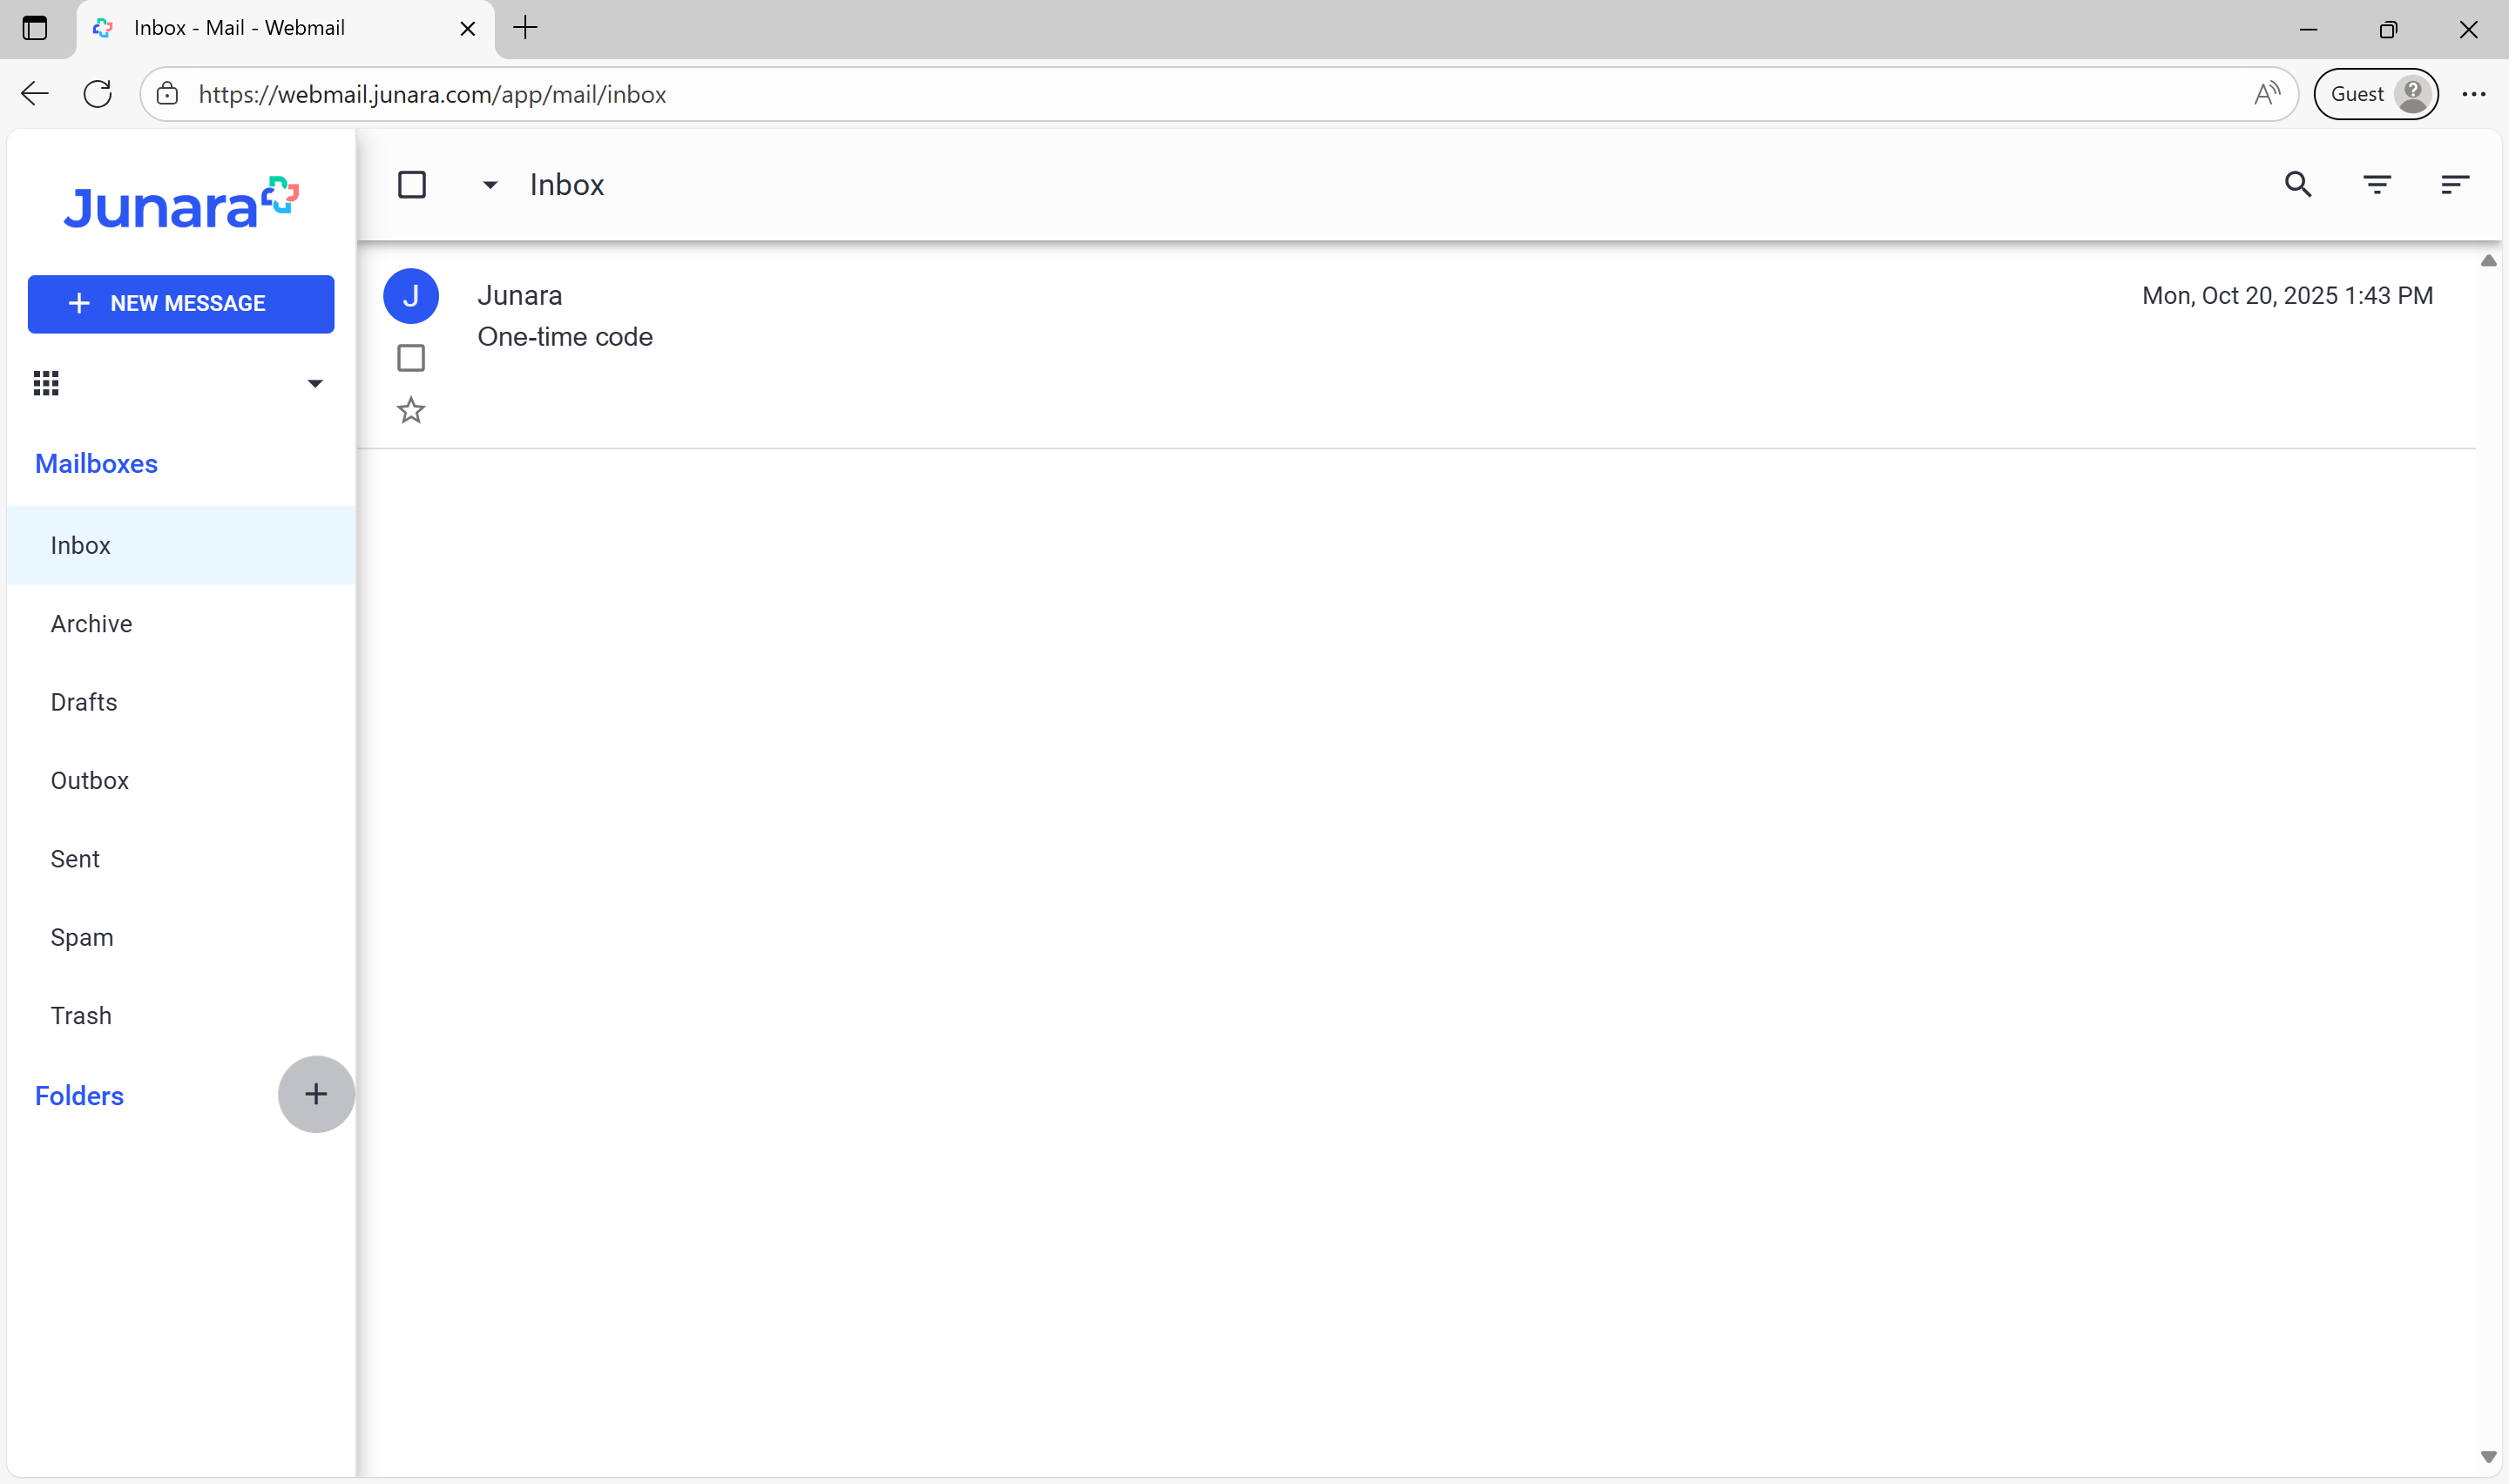
Task: Open the One-time code email subject
Action: click(565, 337)
